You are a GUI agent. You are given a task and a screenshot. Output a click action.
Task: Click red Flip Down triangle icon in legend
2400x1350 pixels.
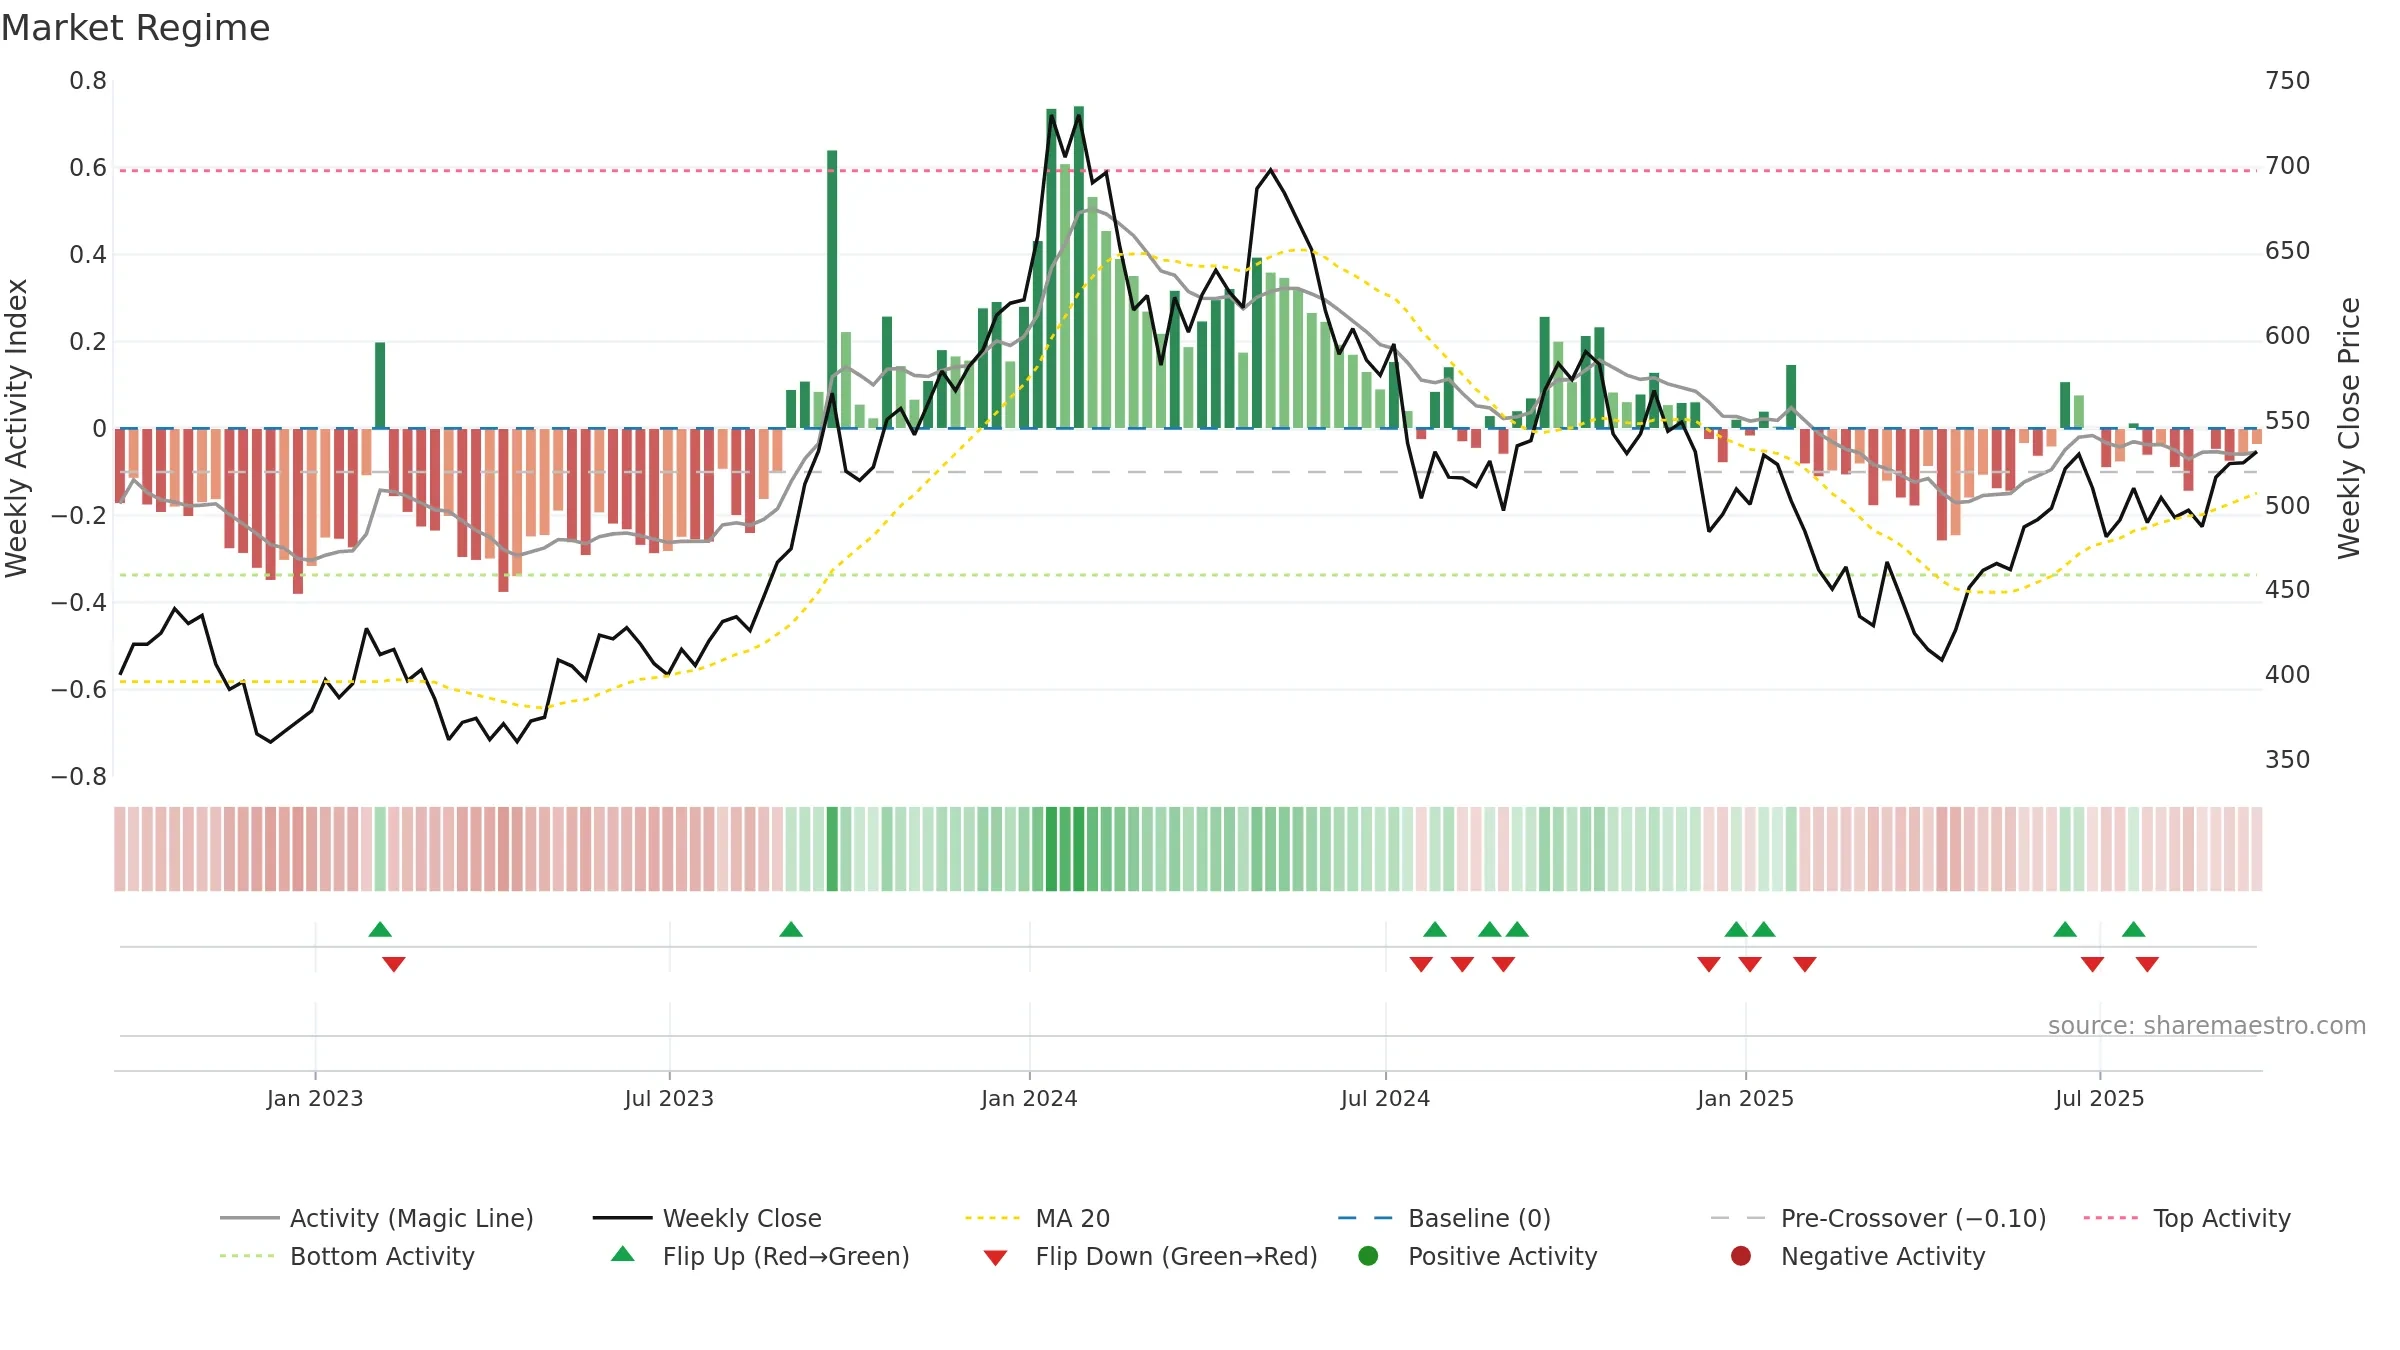click(x=995, y=1258)
